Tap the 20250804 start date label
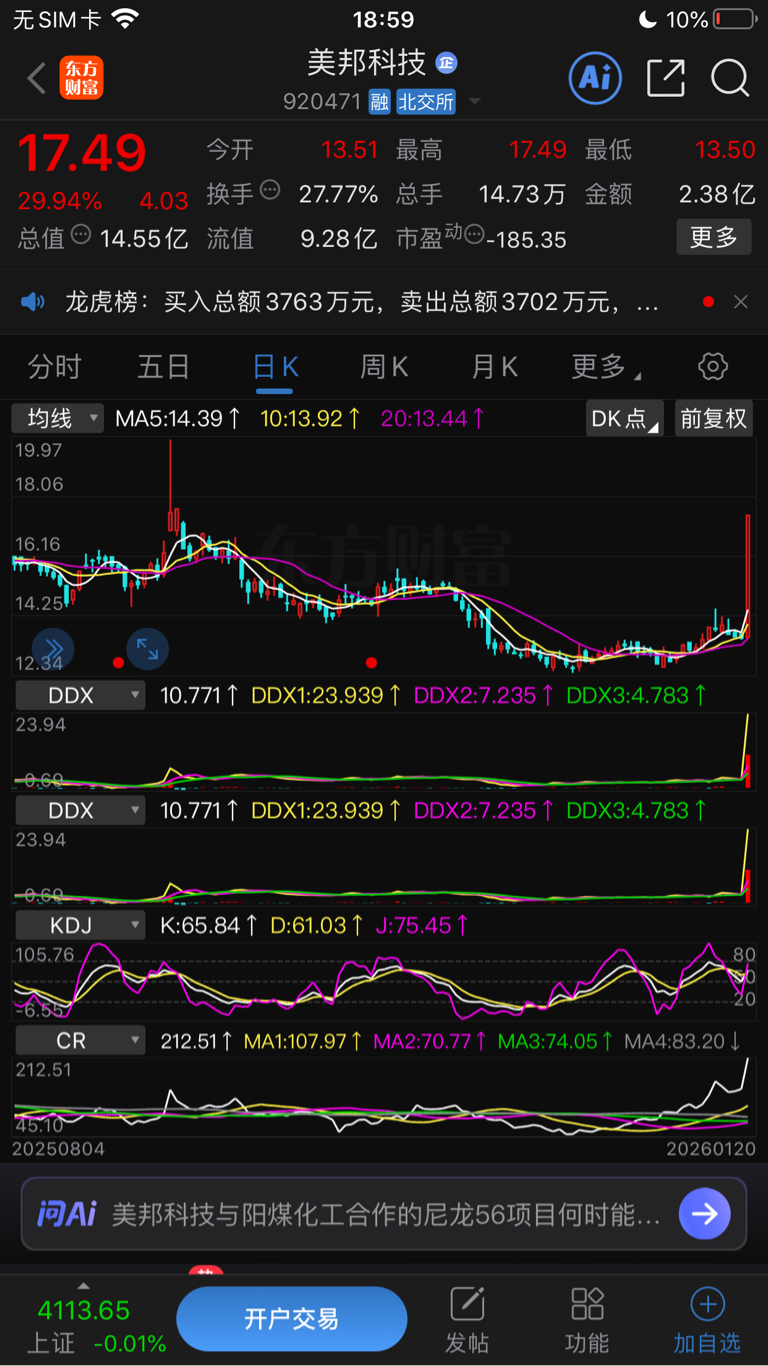 coord(58,1149)
